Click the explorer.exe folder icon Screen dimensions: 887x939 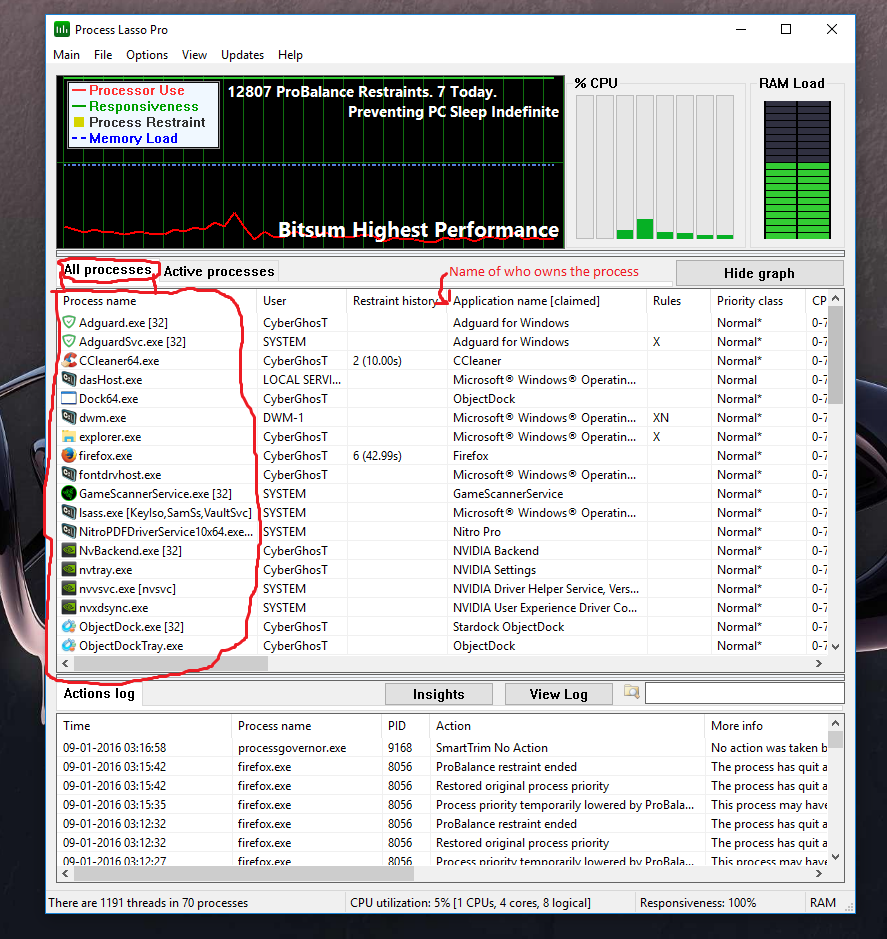(x=69, y=437)
